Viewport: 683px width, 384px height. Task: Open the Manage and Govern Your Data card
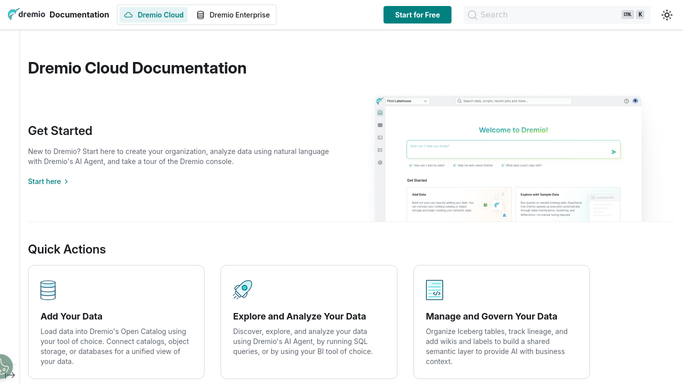pos(501,322)
